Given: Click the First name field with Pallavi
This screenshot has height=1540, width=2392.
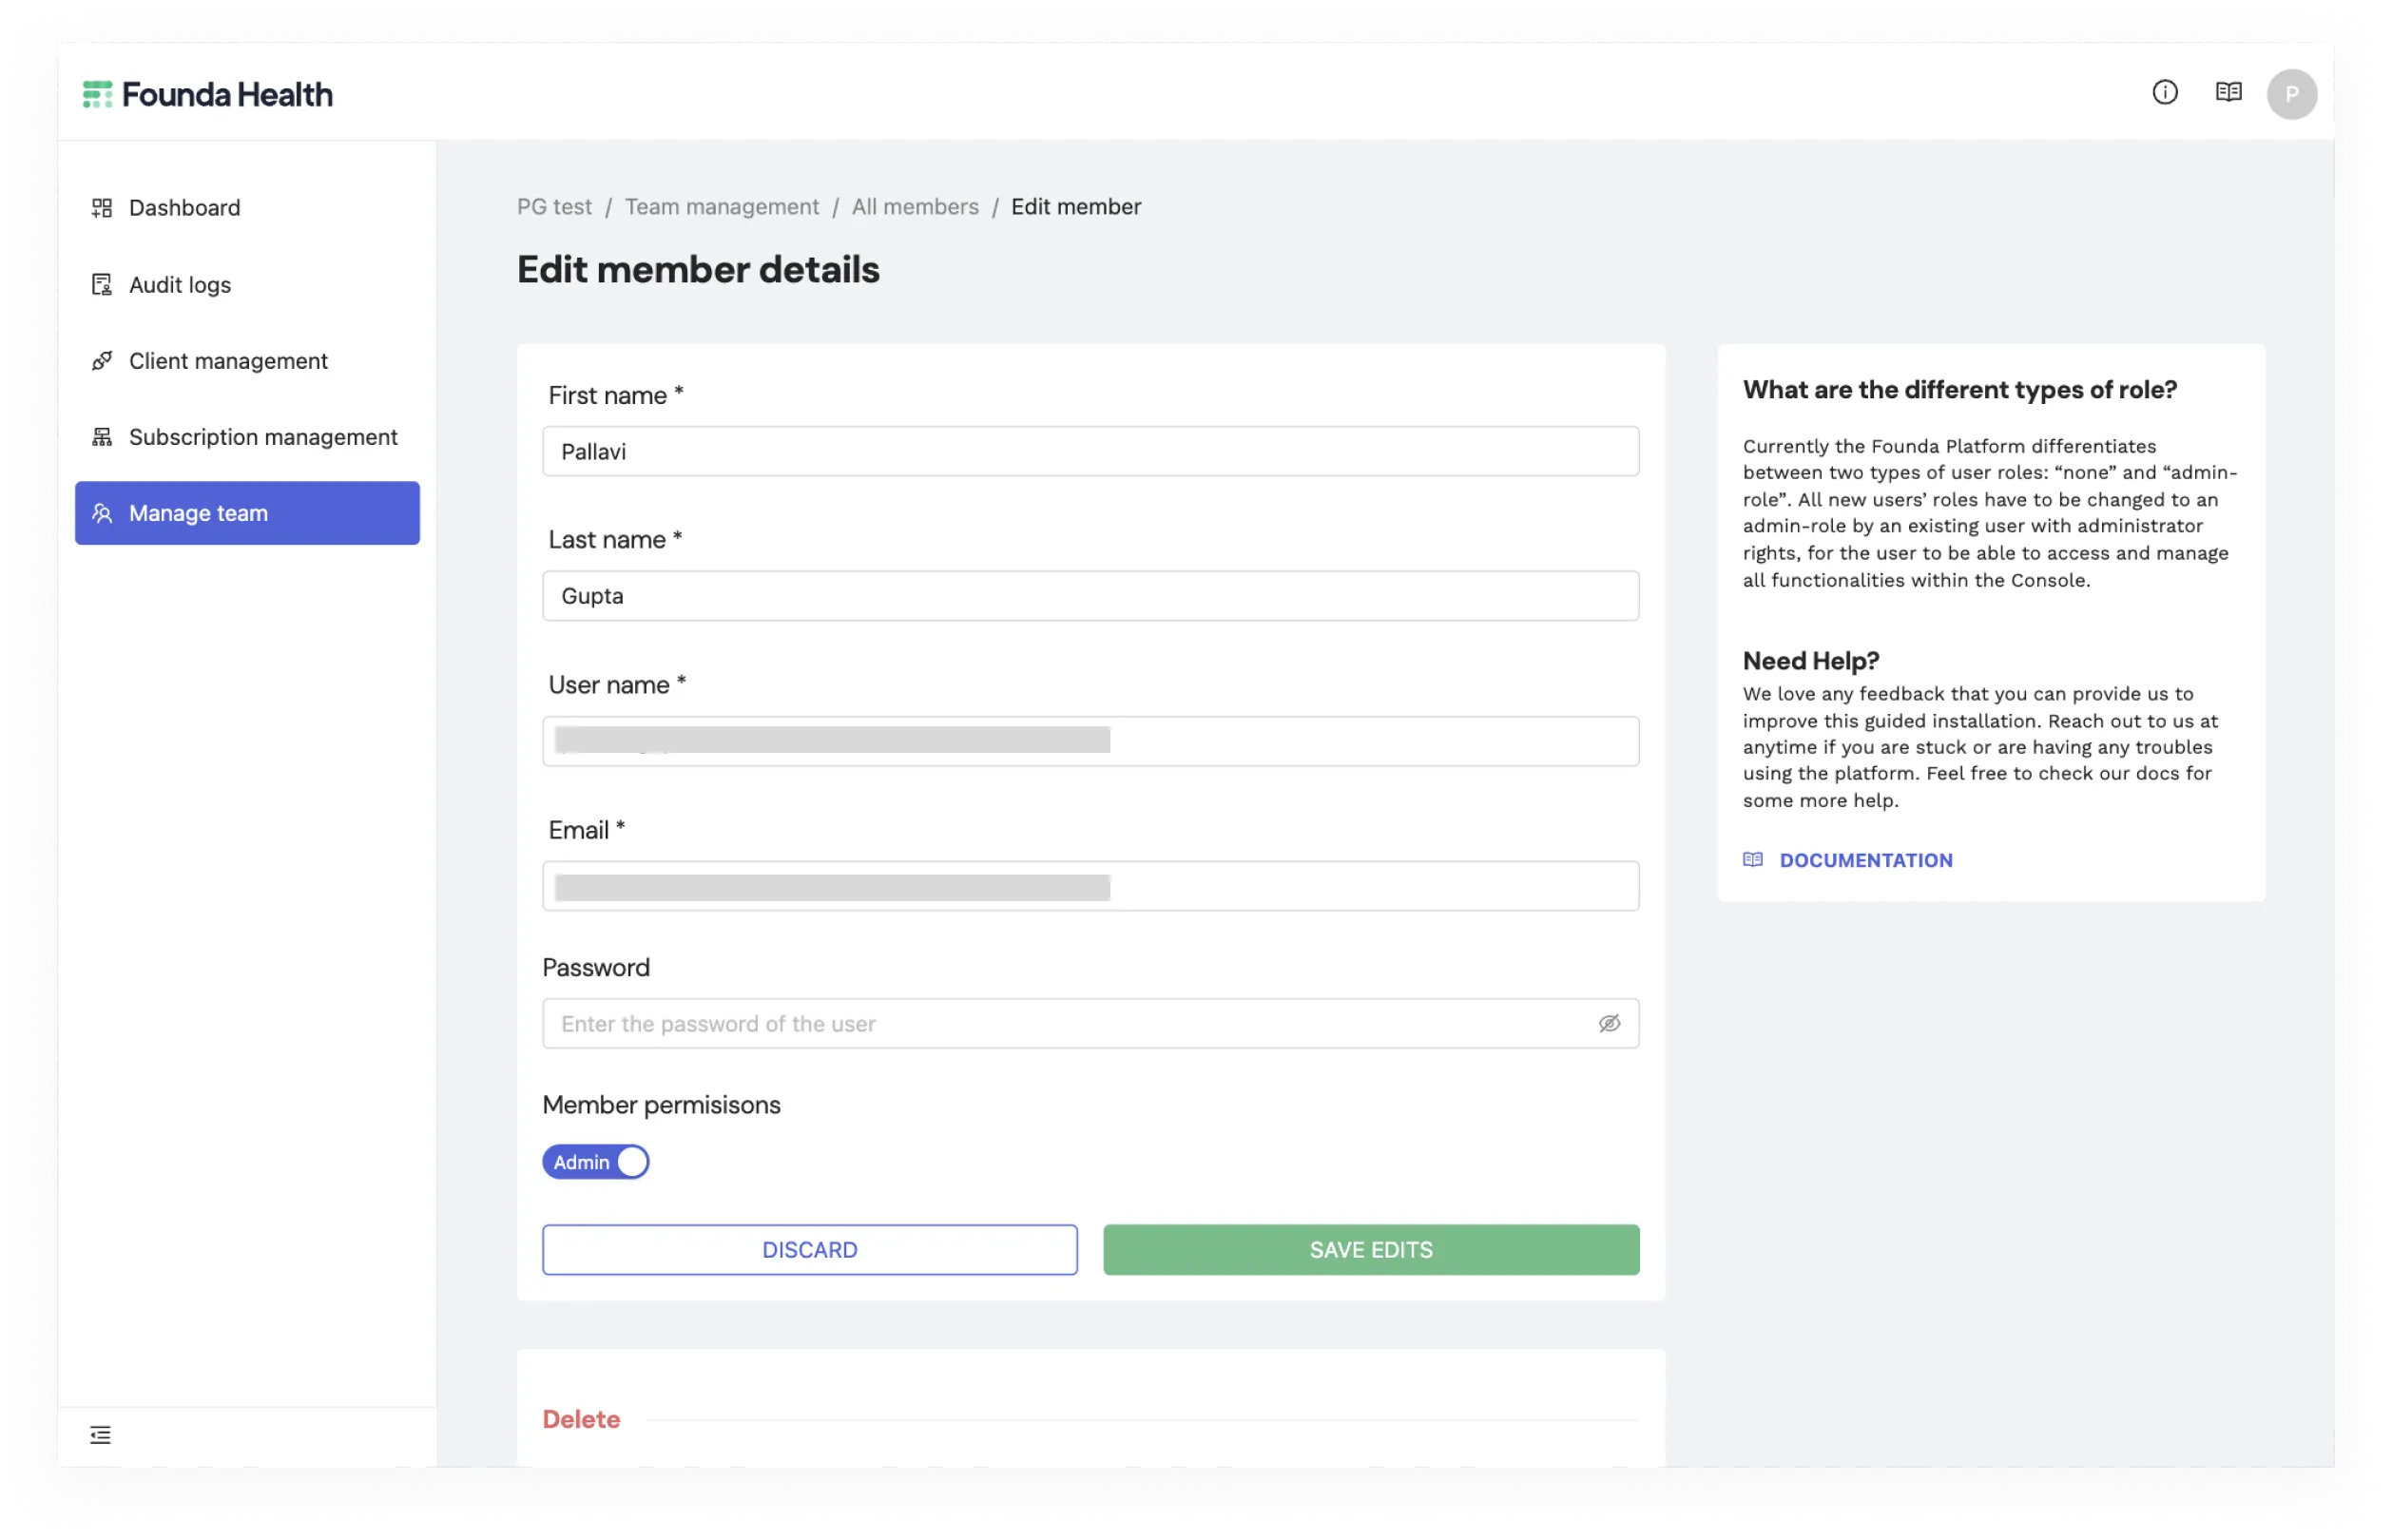Looking at the screenshot, I should [x=1090, y=451].
